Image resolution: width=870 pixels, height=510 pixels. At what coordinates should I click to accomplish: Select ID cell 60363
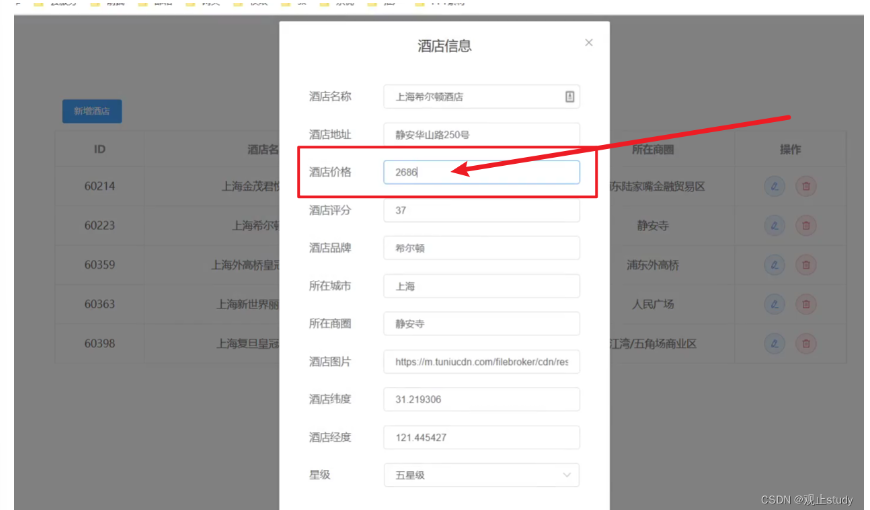click(99, 304)
